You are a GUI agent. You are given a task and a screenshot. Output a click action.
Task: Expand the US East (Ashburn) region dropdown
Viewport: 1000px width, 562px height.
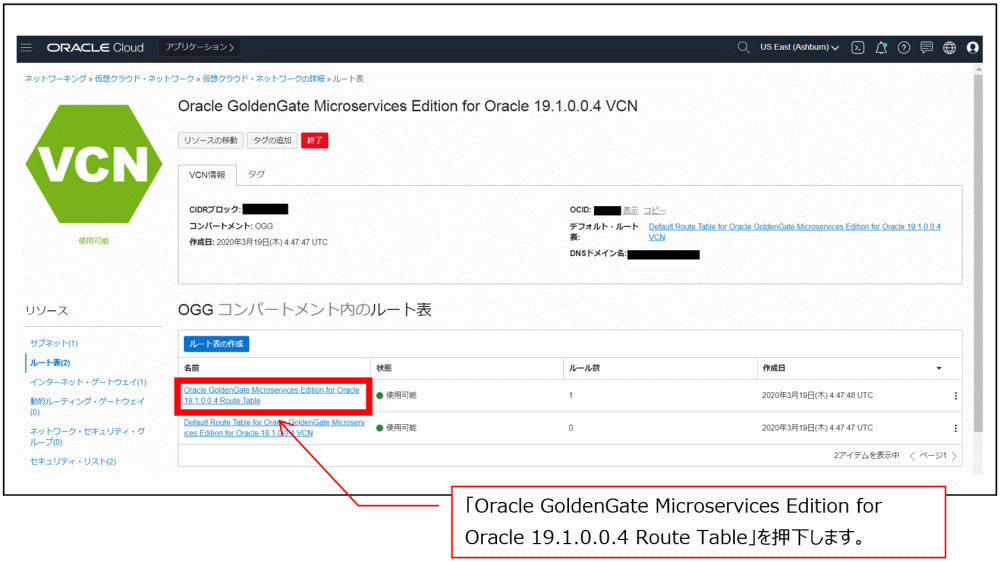[x=799, y=47]
